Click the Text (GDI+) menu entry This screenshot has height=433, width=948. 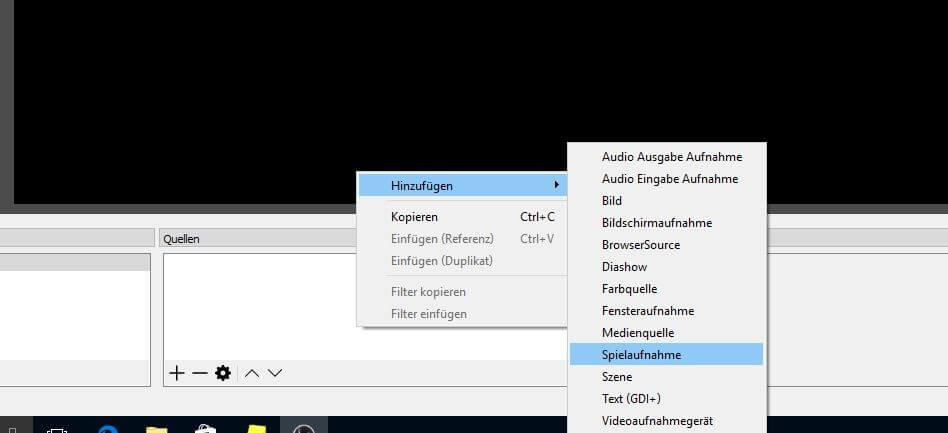click(630, 398)
